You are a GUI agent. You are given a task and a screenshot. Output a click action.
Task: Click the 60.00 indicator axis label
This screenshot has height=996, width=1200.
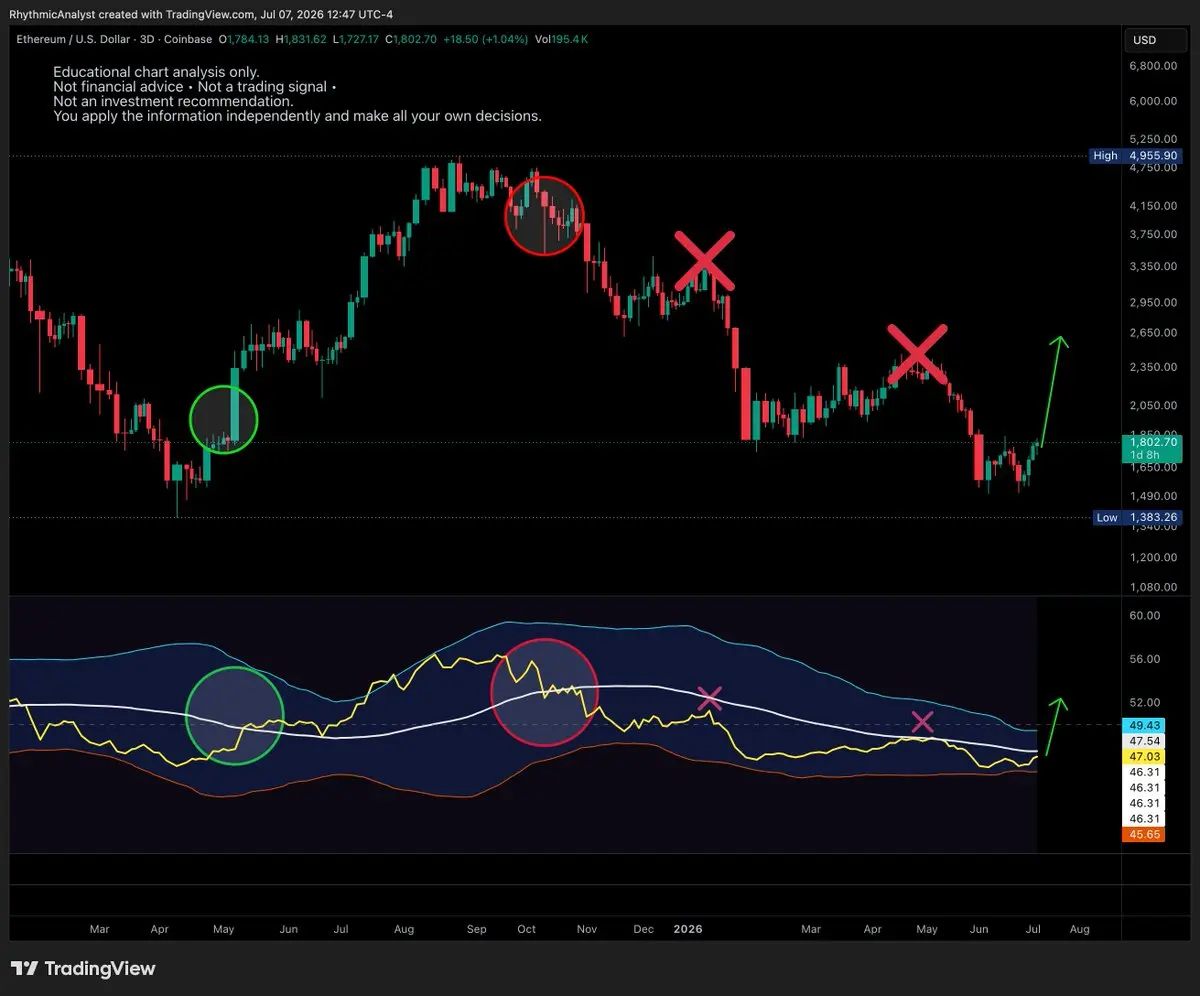pos(1145,615)
